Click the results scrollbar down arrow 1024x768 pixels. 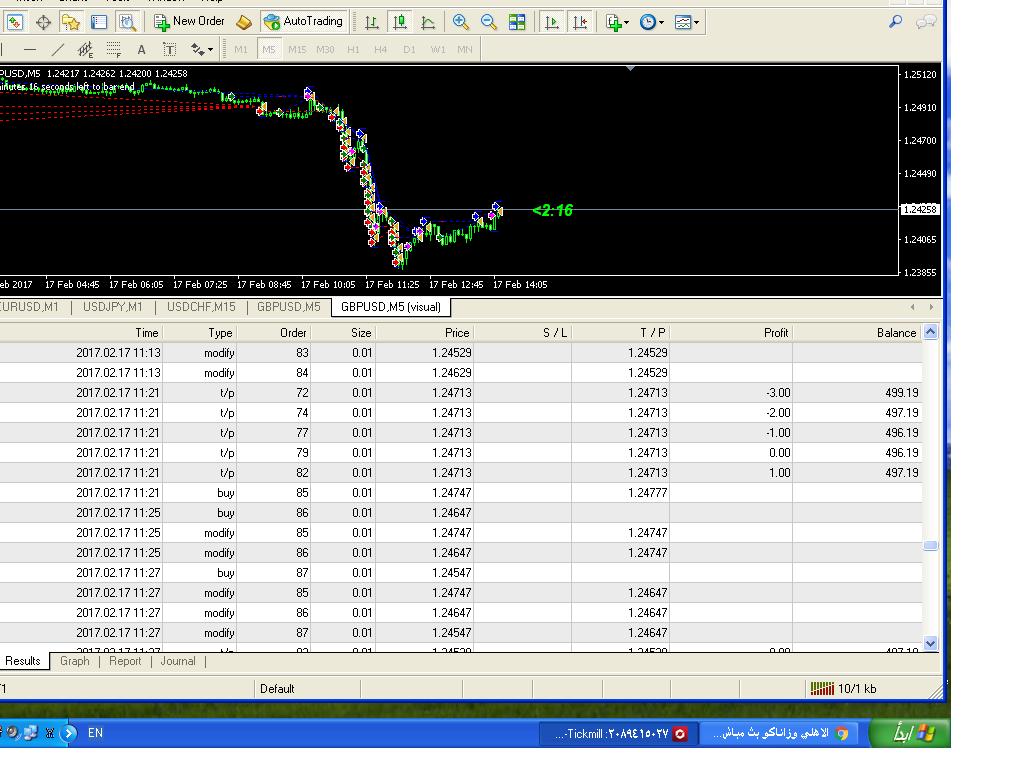pyautogui.click(x=931, y=643)
